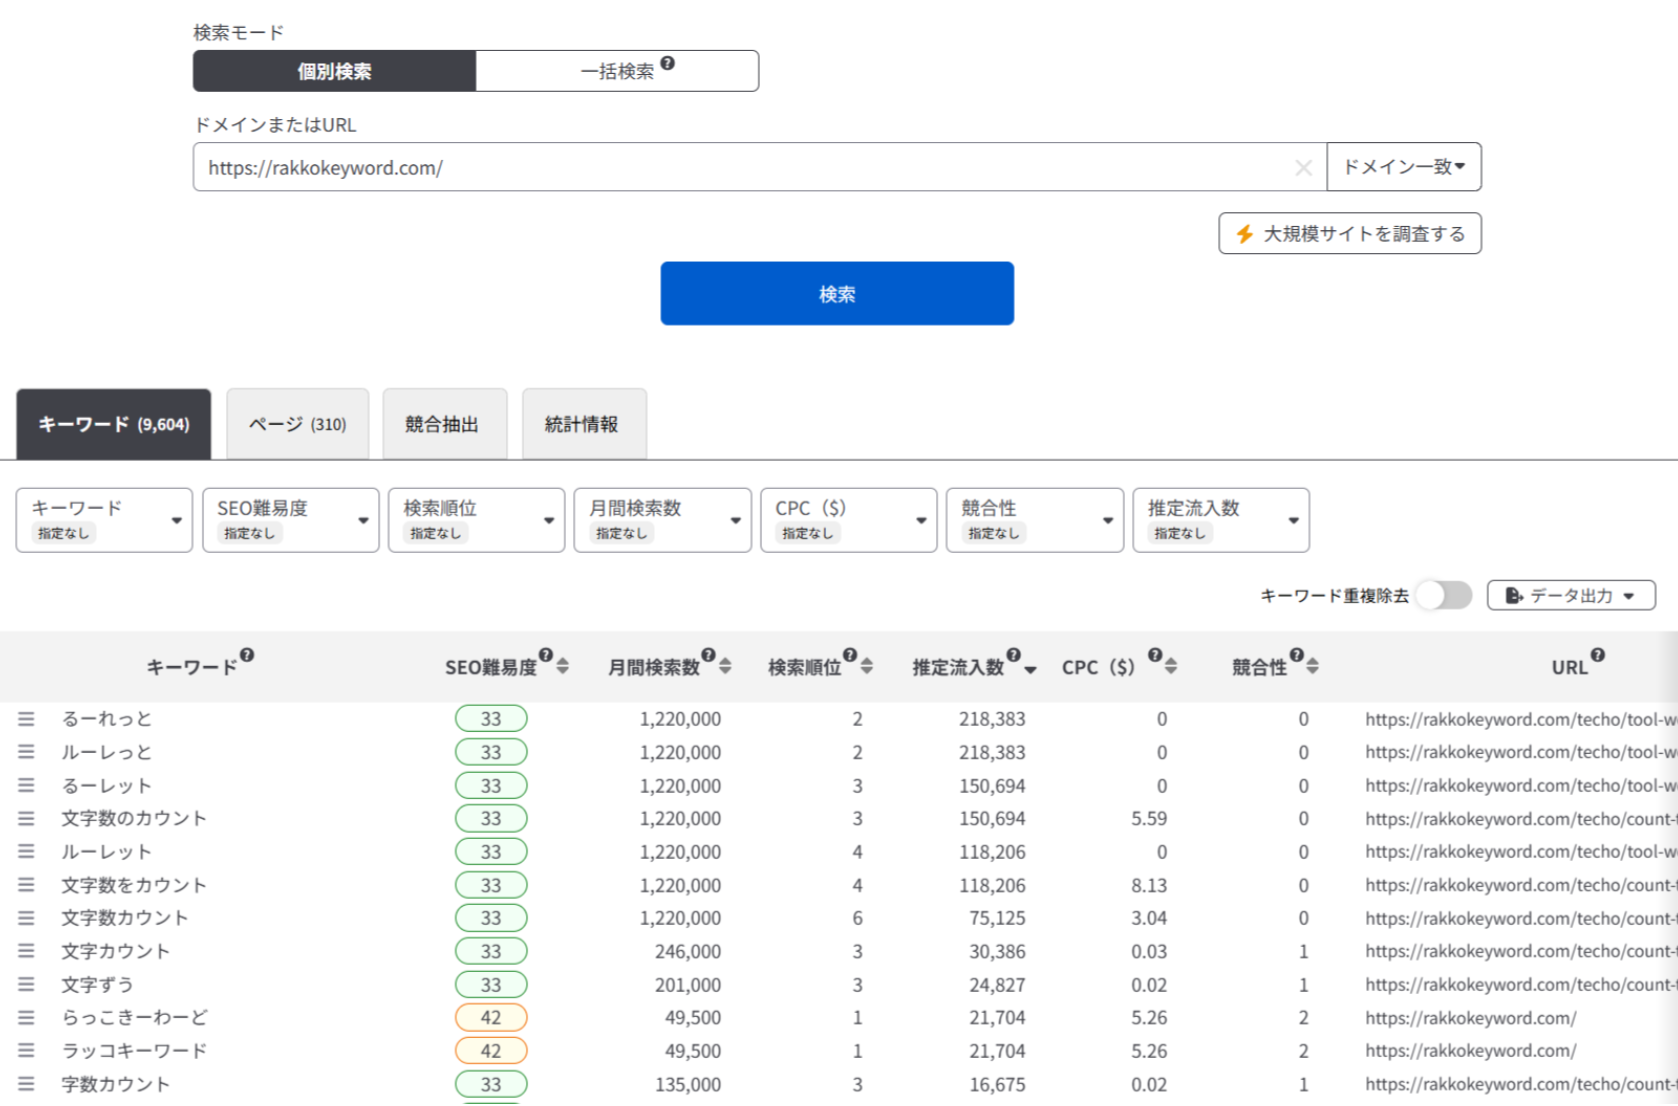Open the 競合抽出 tab

point(442,424)
